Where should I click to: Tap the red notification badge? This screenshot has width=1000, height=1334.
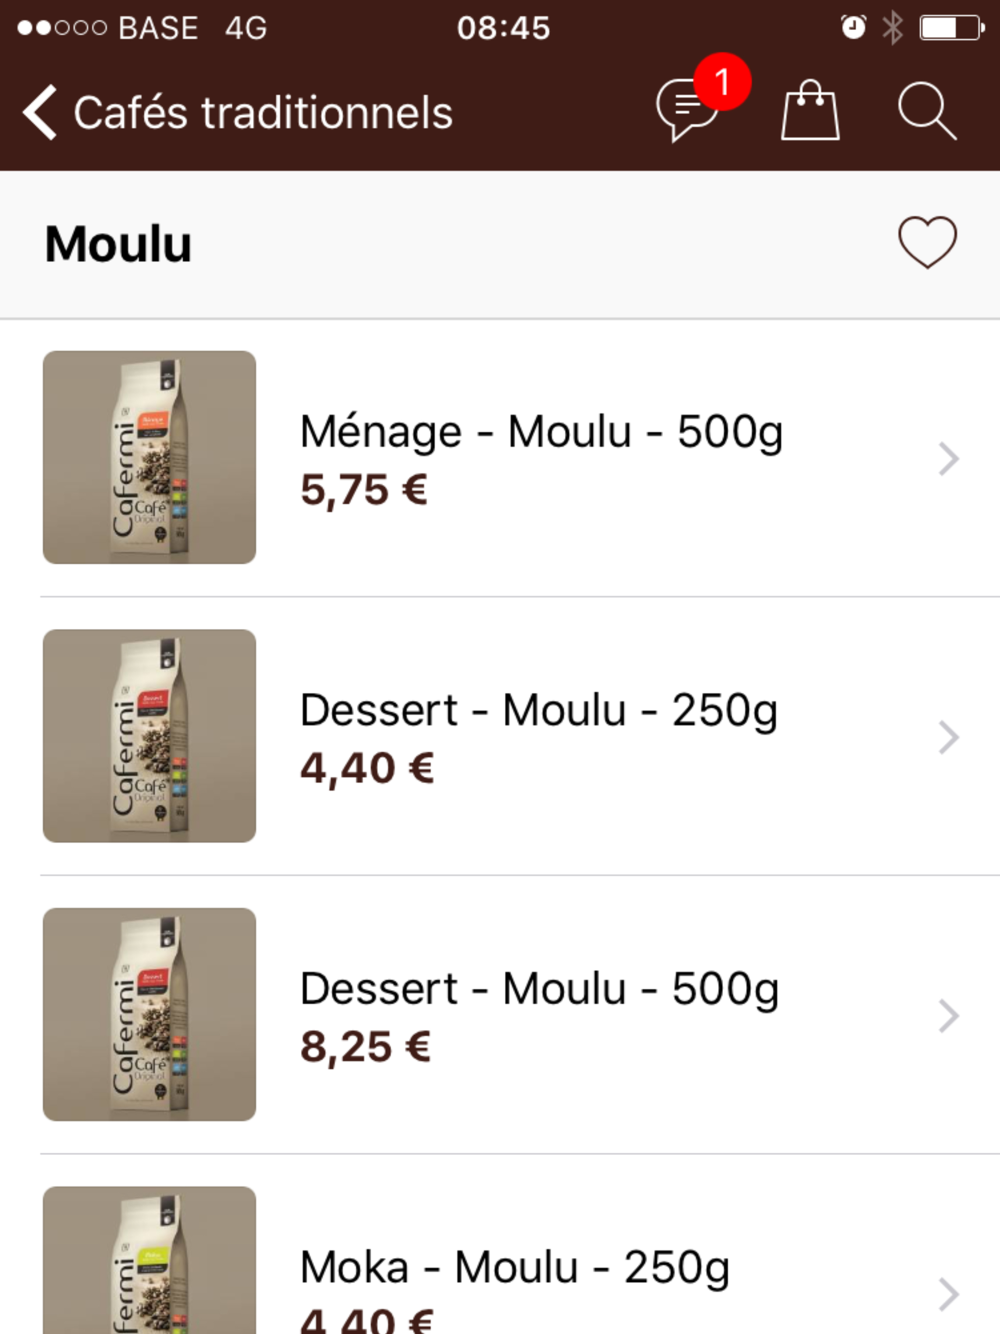[x=722, y=82]
